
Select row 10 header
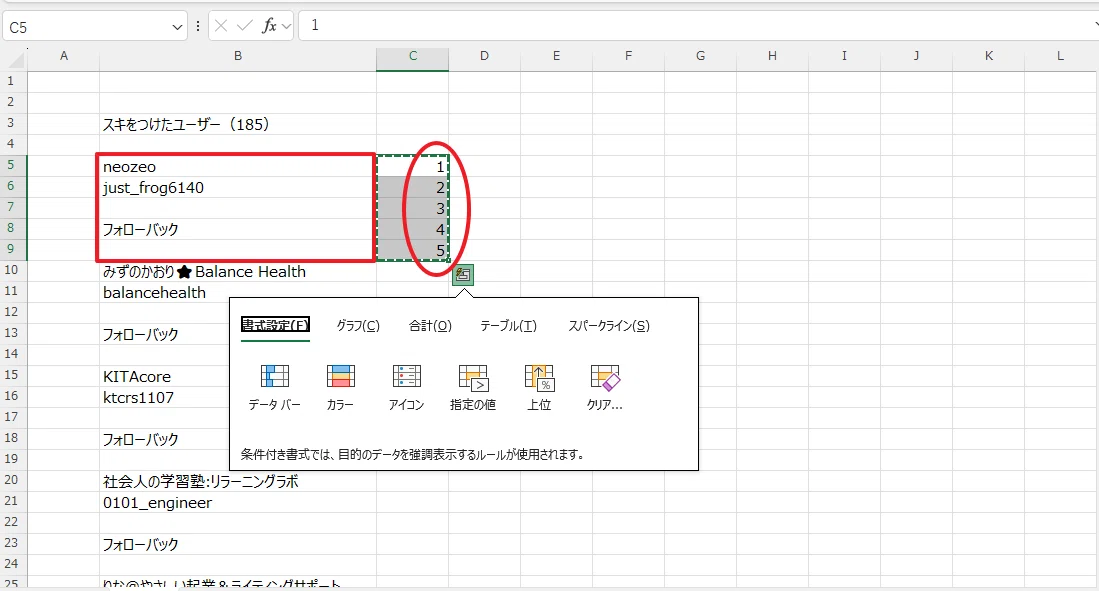click(x=11, y=271)
